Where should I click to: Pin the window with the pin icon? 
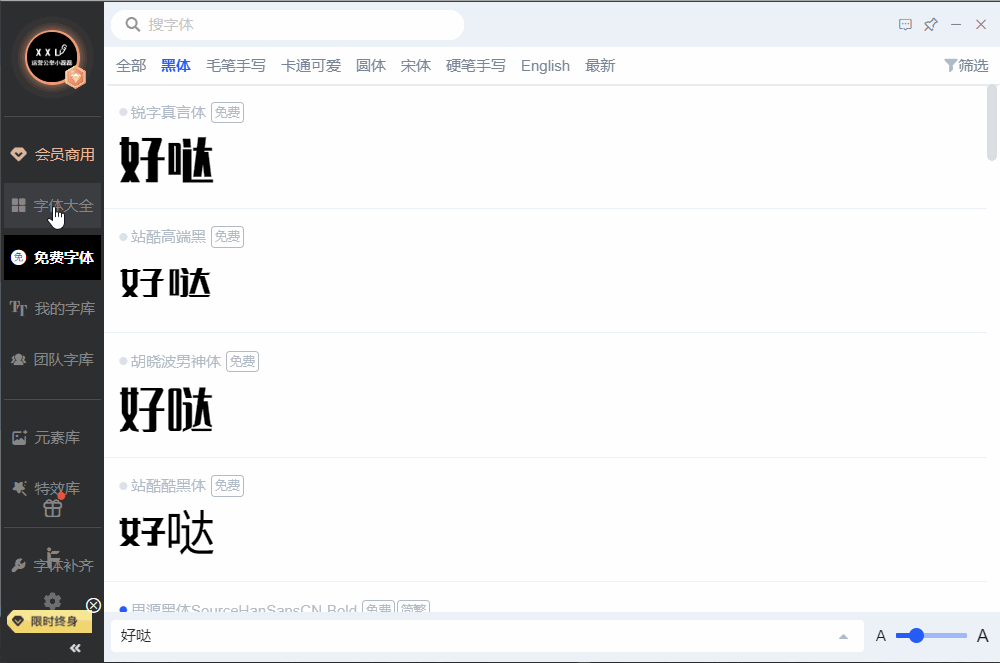[930, 25]
